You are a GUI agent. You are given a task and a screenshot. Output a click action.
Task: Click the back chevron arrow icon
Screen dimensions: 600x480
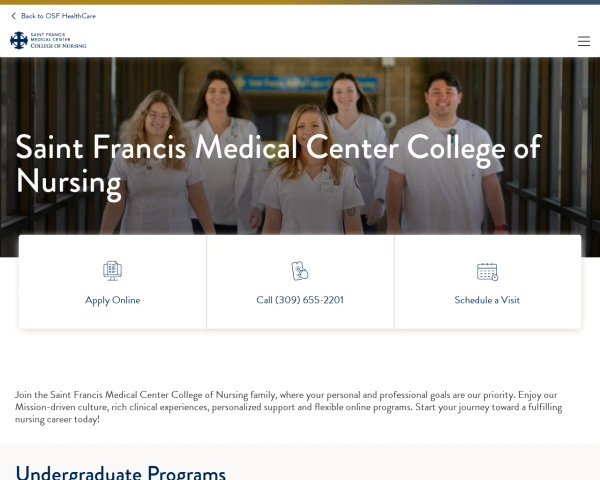click(14, 16)
